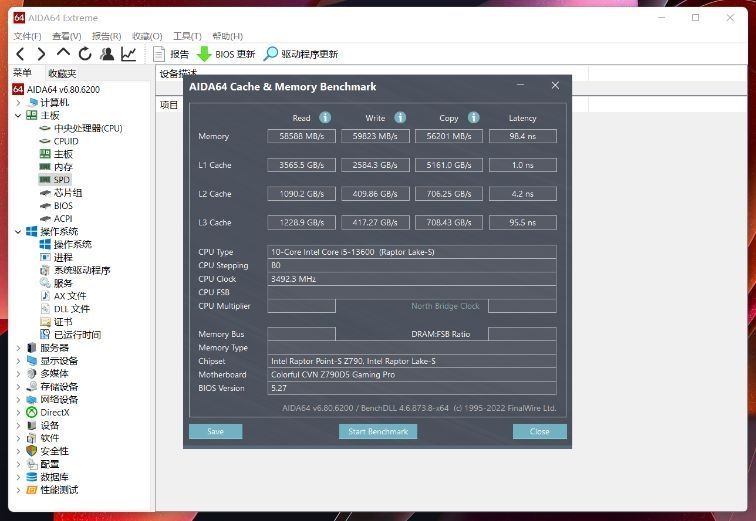Collapse the 主板 tree node

[18, 115]
